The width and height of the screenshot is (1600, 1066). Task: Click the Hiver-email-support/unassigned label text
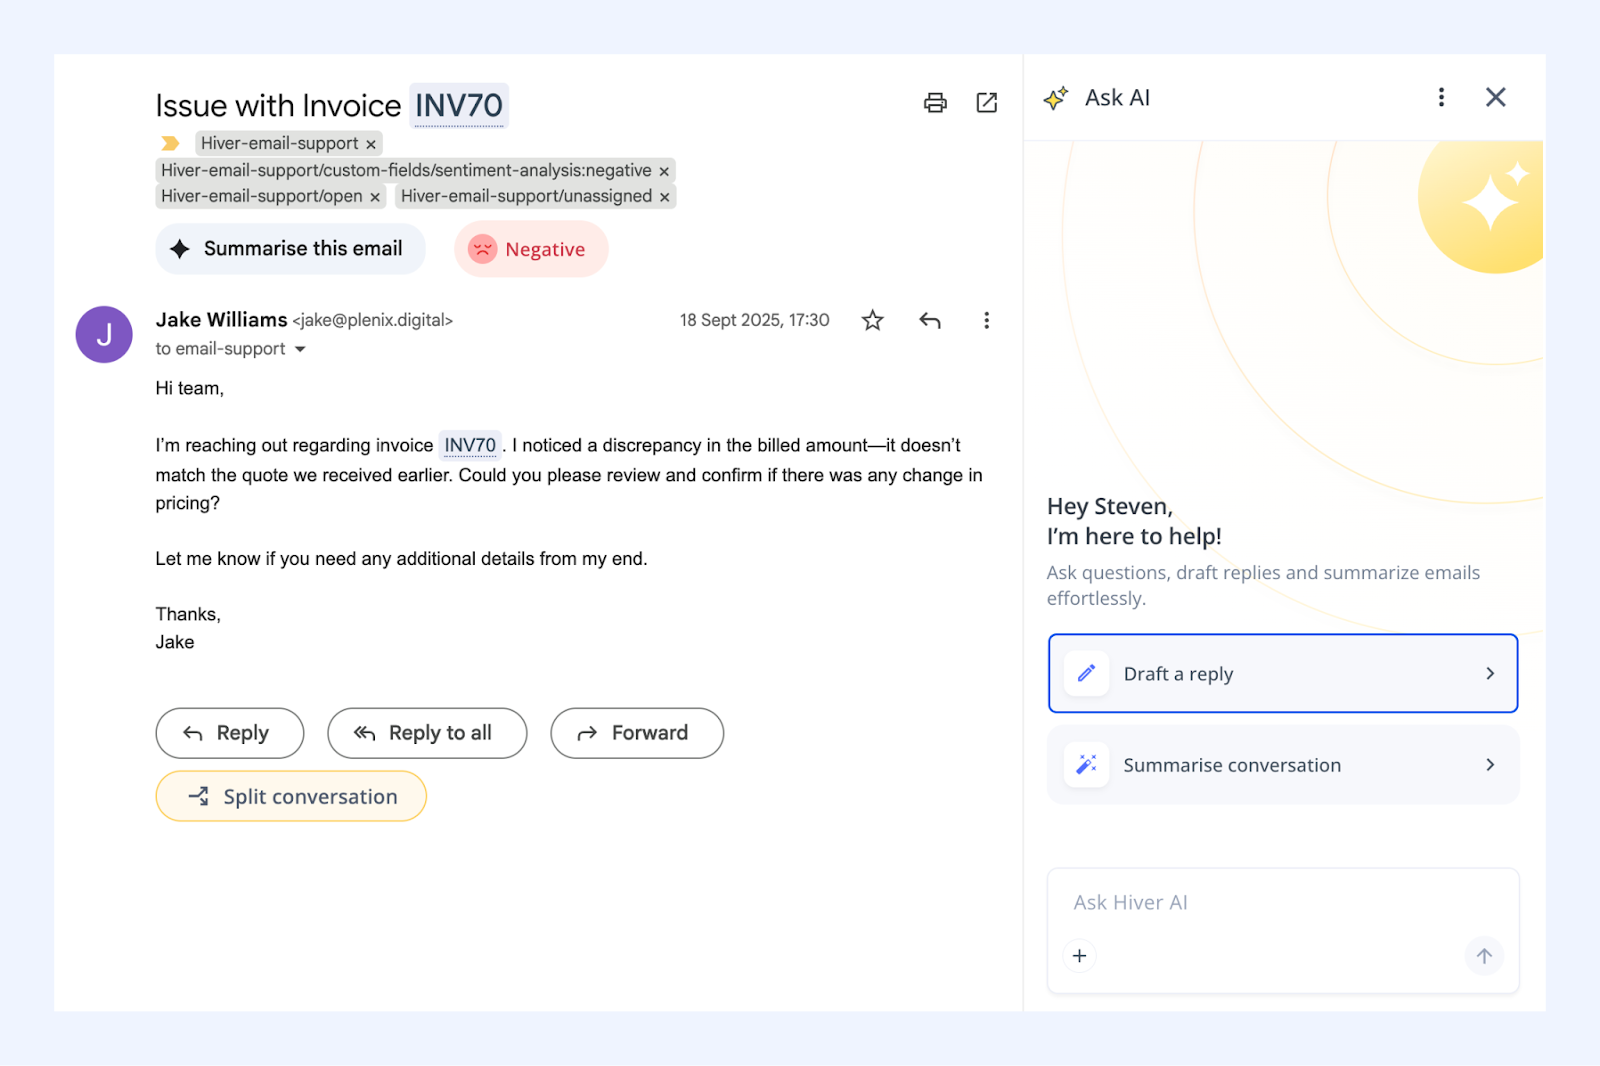pos(526,197)
